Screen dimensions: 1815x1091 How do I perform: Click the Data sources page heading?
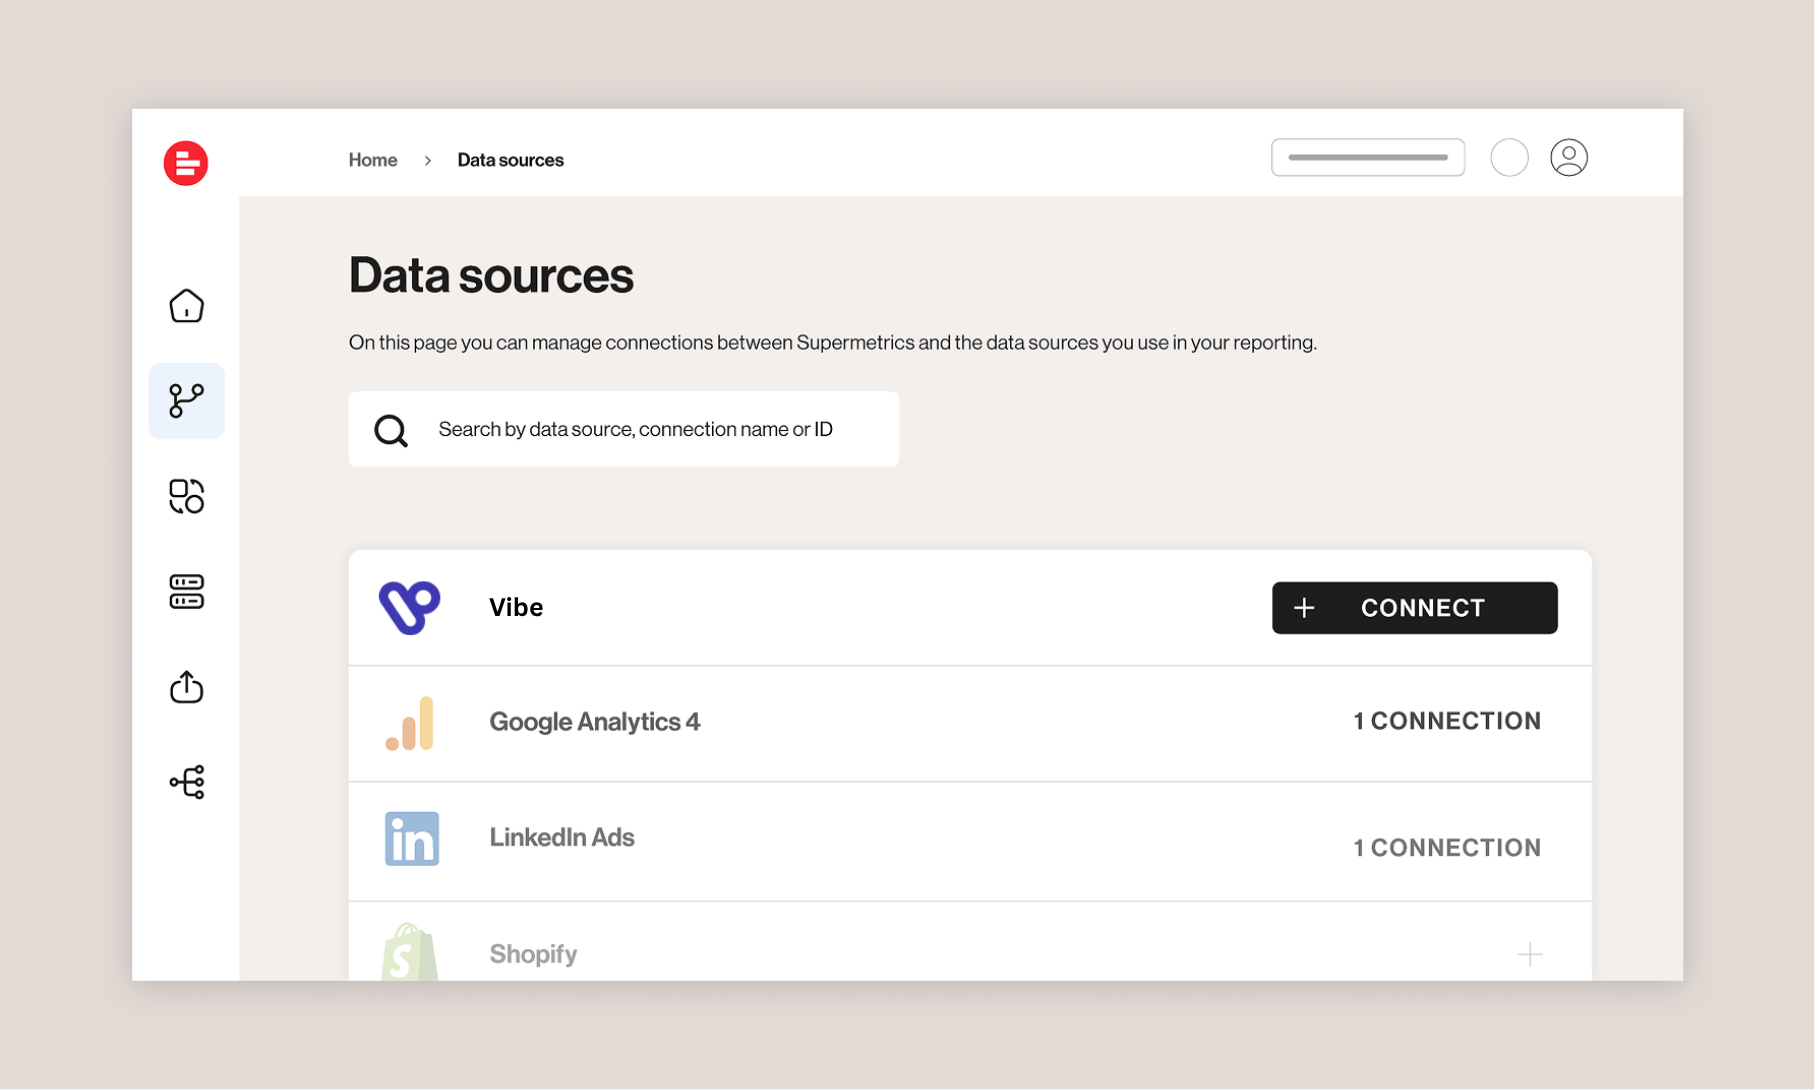pos(491,275)
